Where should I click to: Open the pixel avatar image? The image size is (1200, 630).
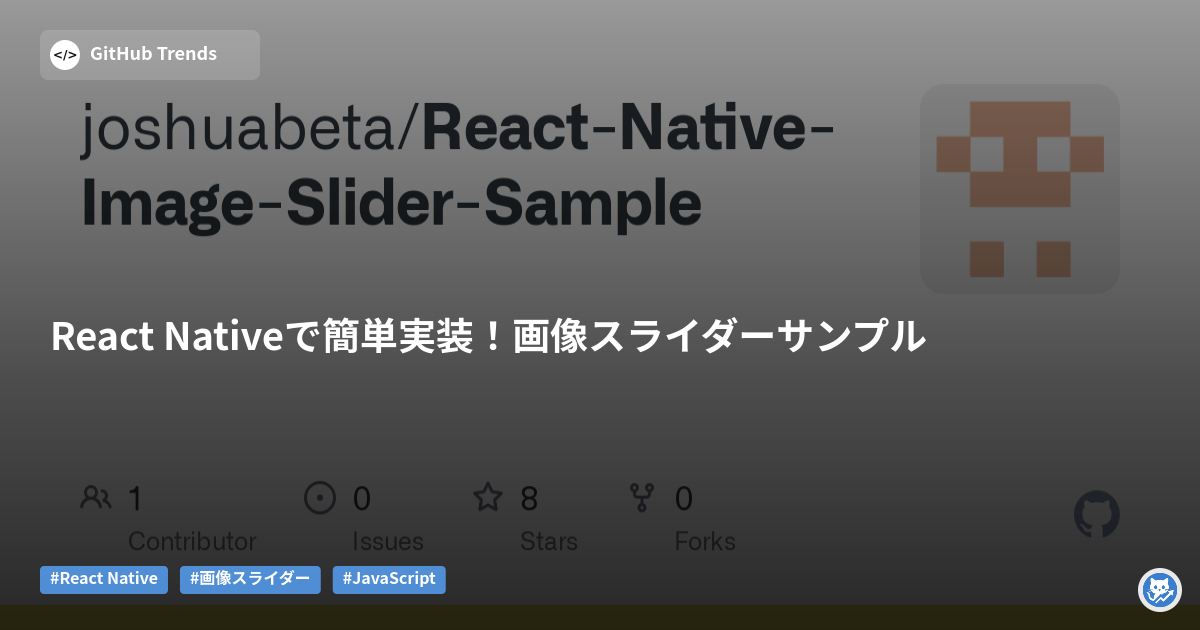click(x=1019, y=188)
